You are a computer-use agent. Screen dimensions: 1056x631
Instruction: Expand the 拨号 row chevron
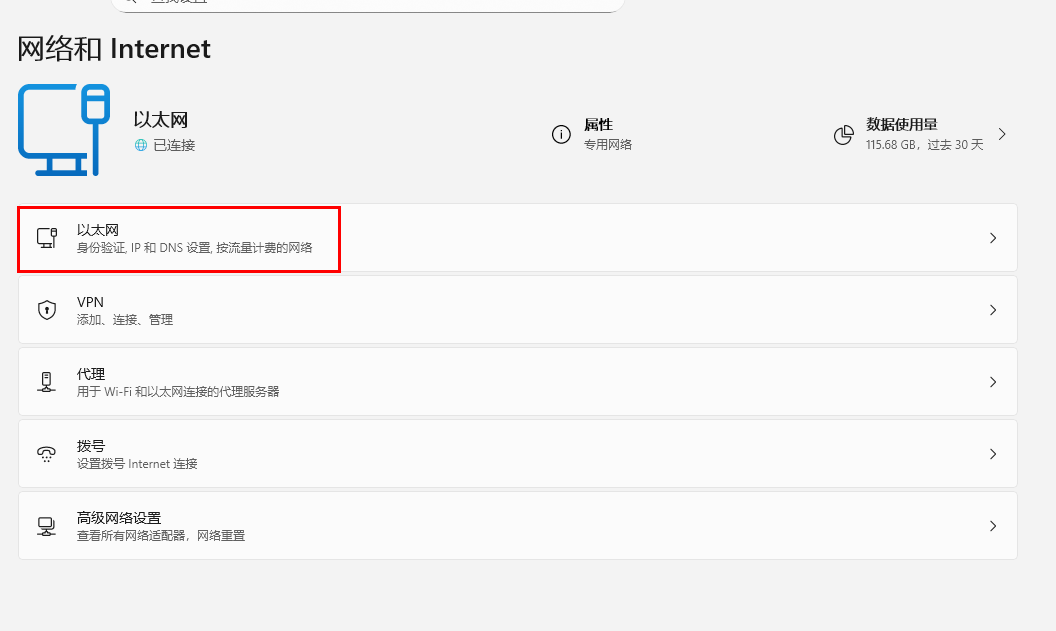pyautogui.click(x=993, y=453)
